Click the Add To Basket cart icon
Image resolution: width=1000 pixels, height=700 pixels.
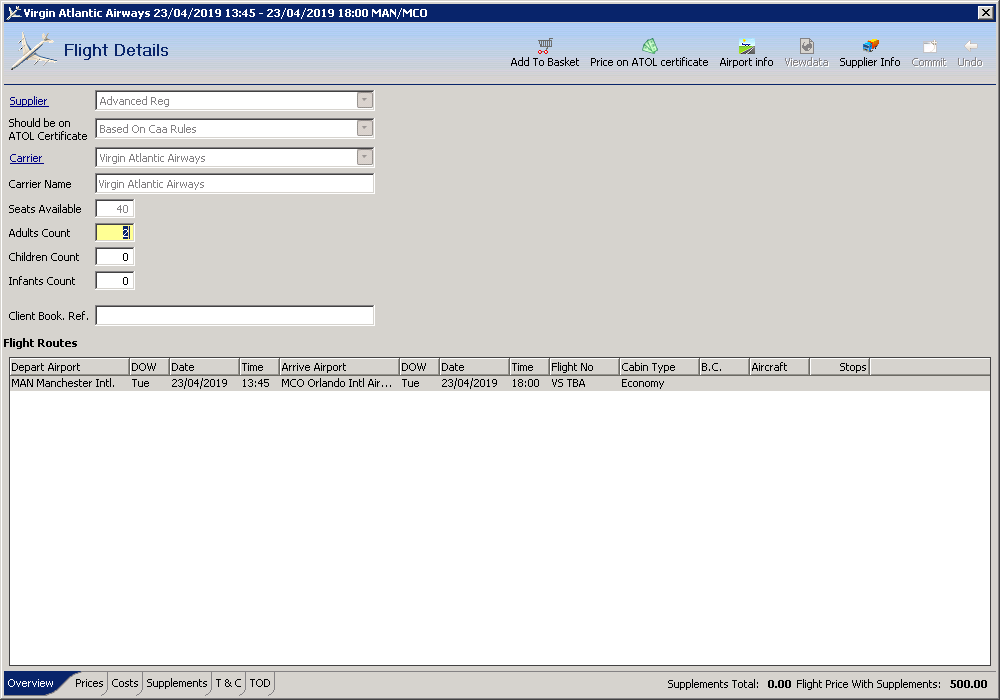(545, 46)
